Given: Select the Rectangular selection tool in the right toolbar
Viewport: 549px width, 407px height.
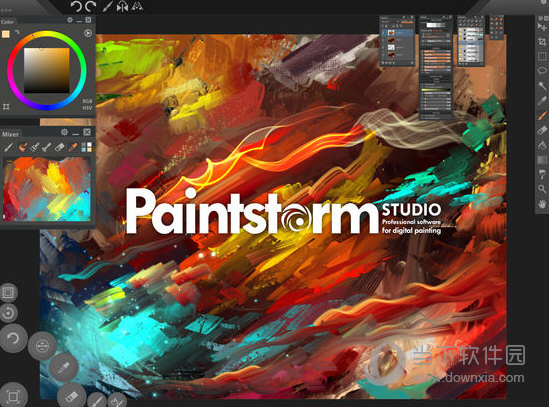Looking at the screenshot, I should click(542, 56).
